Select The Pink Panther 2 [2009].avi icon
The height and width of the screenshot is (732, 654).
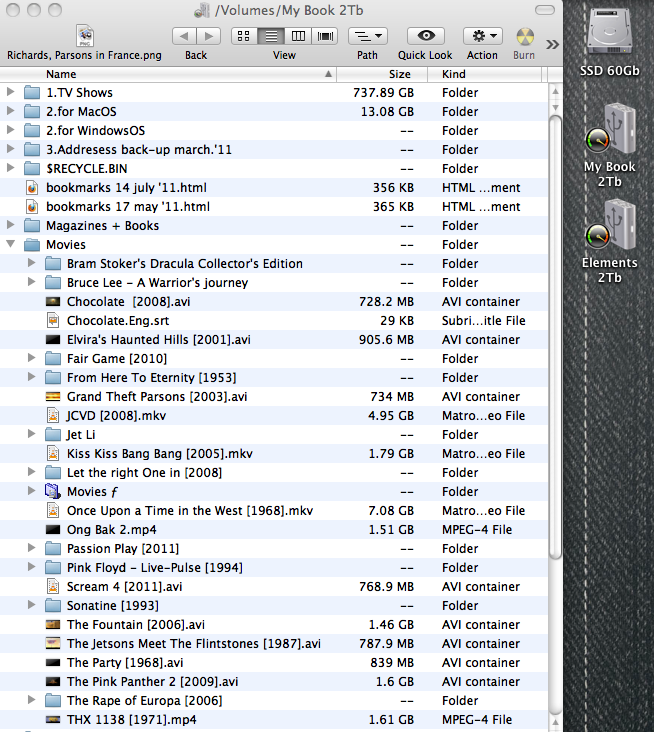pos(53,682)
